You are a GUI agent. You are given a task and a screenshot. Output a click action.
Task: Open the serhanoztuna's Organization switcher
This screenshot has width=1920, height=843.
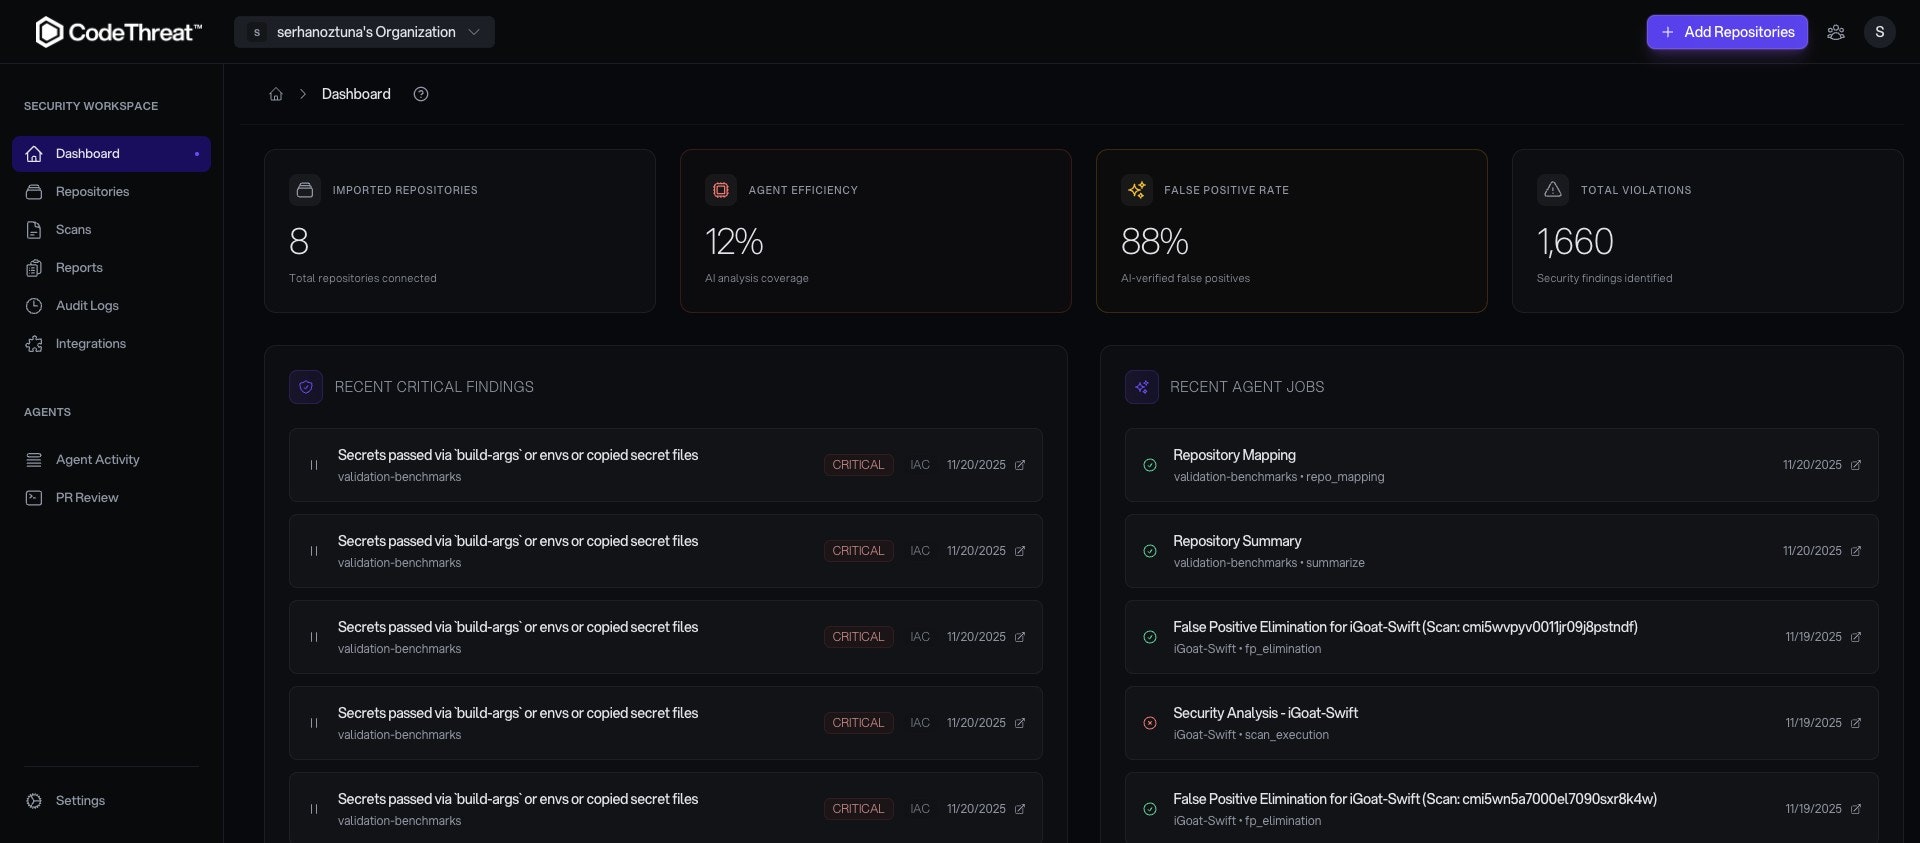(364, 31)
